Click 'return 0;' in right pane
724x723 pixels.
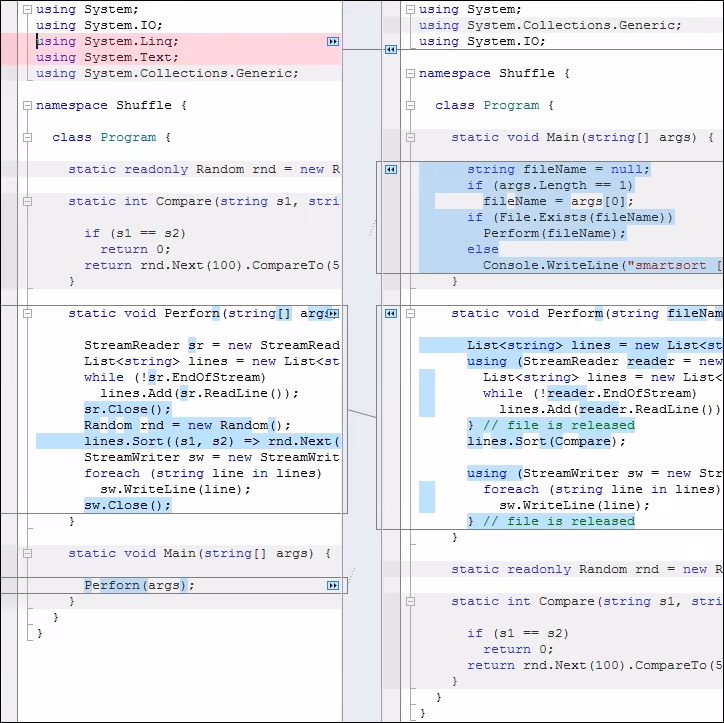click(518, 649)
